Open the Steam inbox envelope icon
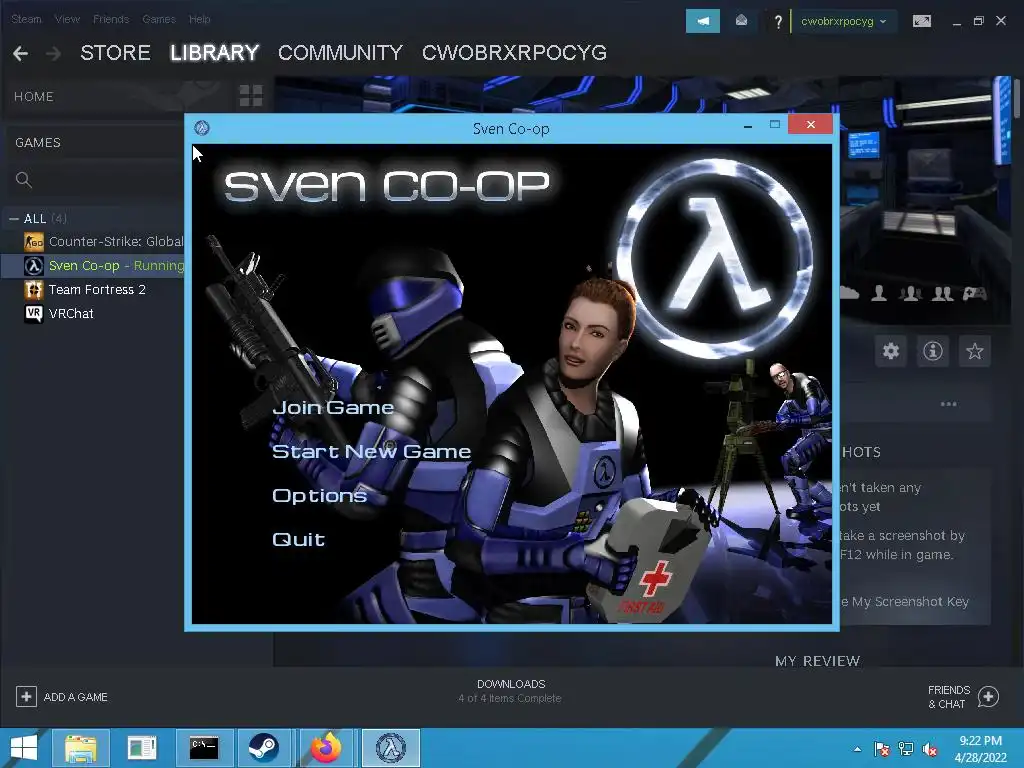The width and height of the screenshot is (1024, 768). [741, 21]
